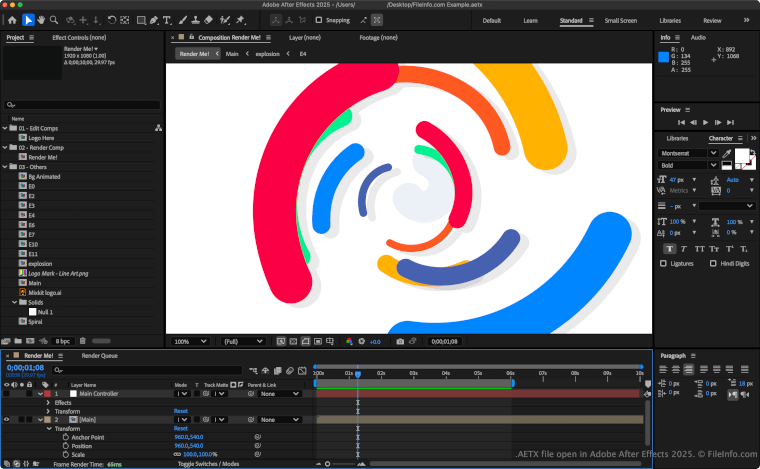Viewport: 760px width, 469px height.
Task: Reset the Main layer Transform
Action: click(181, 428)
